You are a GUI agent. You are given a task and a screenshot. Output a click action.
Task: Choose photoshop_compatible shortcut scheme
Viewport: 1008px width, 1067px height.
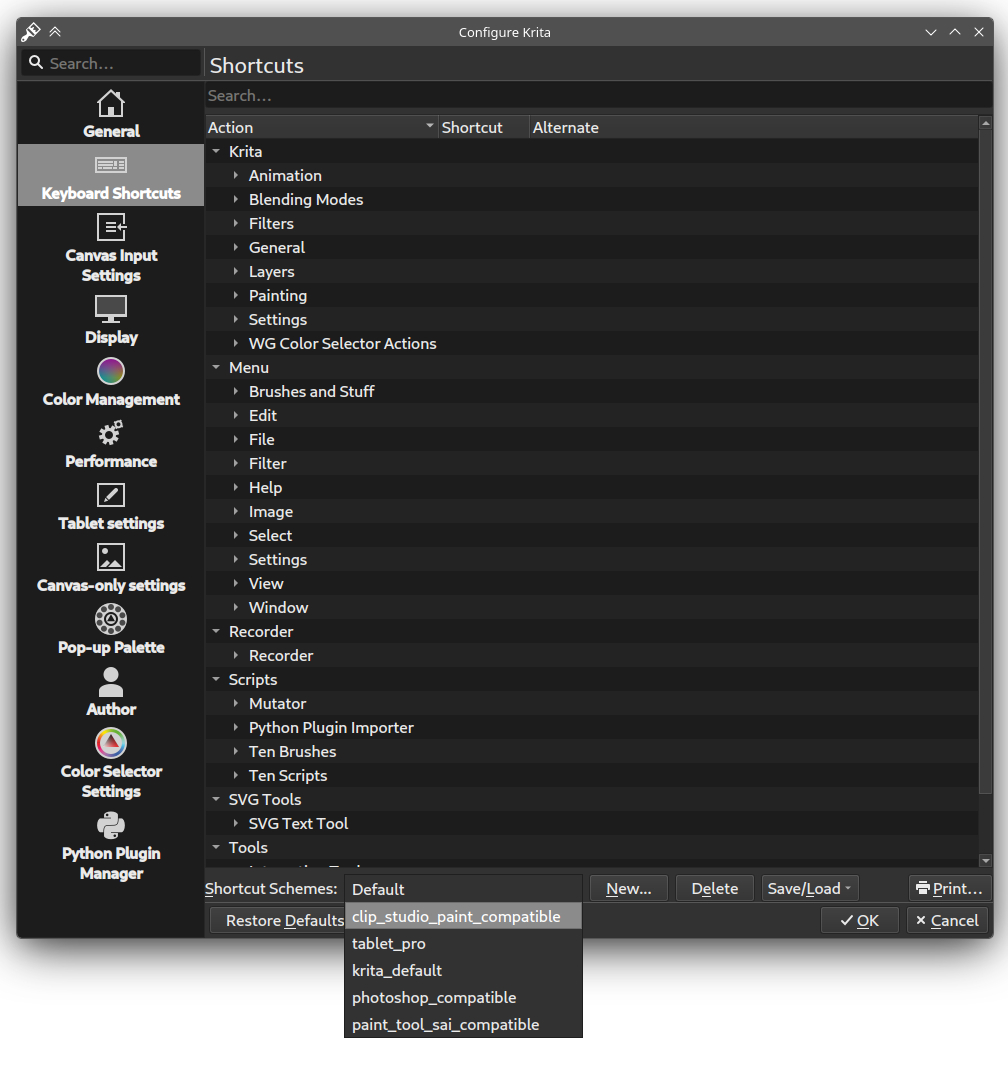click(x=464, y=998)
